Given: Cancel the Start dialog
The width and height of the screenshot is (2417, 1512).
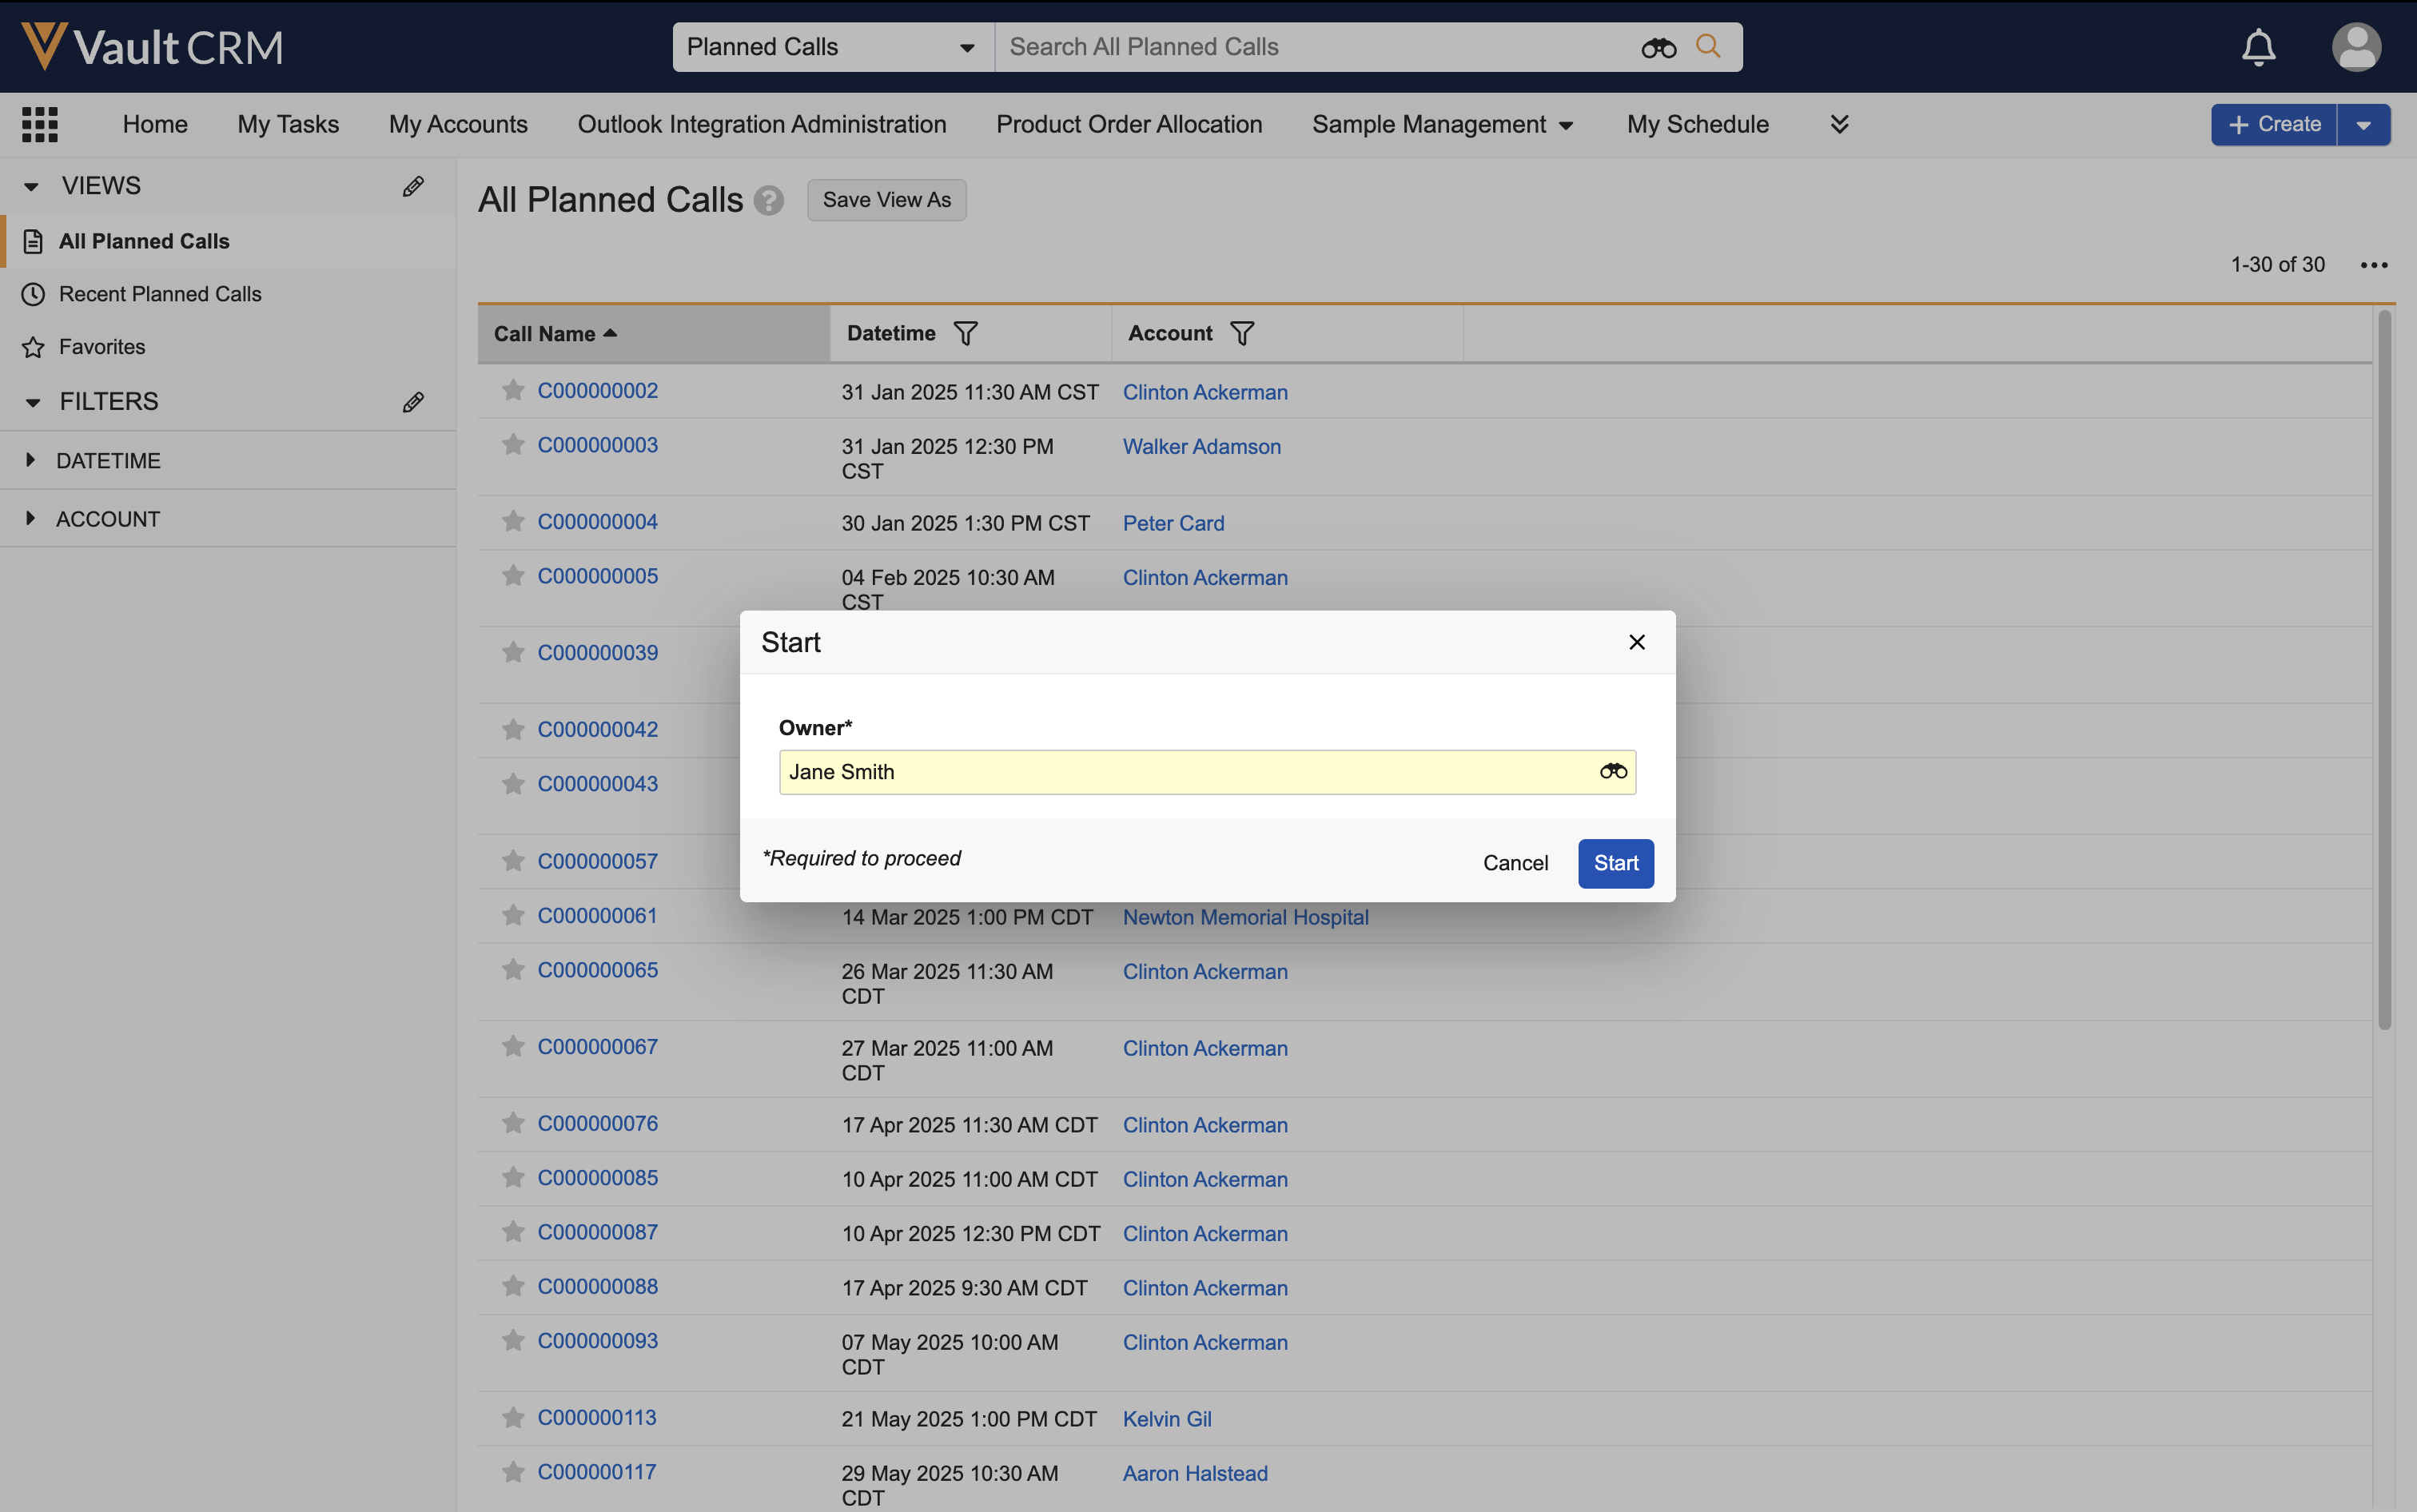Looking at the screenshot, I should click(x=1514, y=863).
